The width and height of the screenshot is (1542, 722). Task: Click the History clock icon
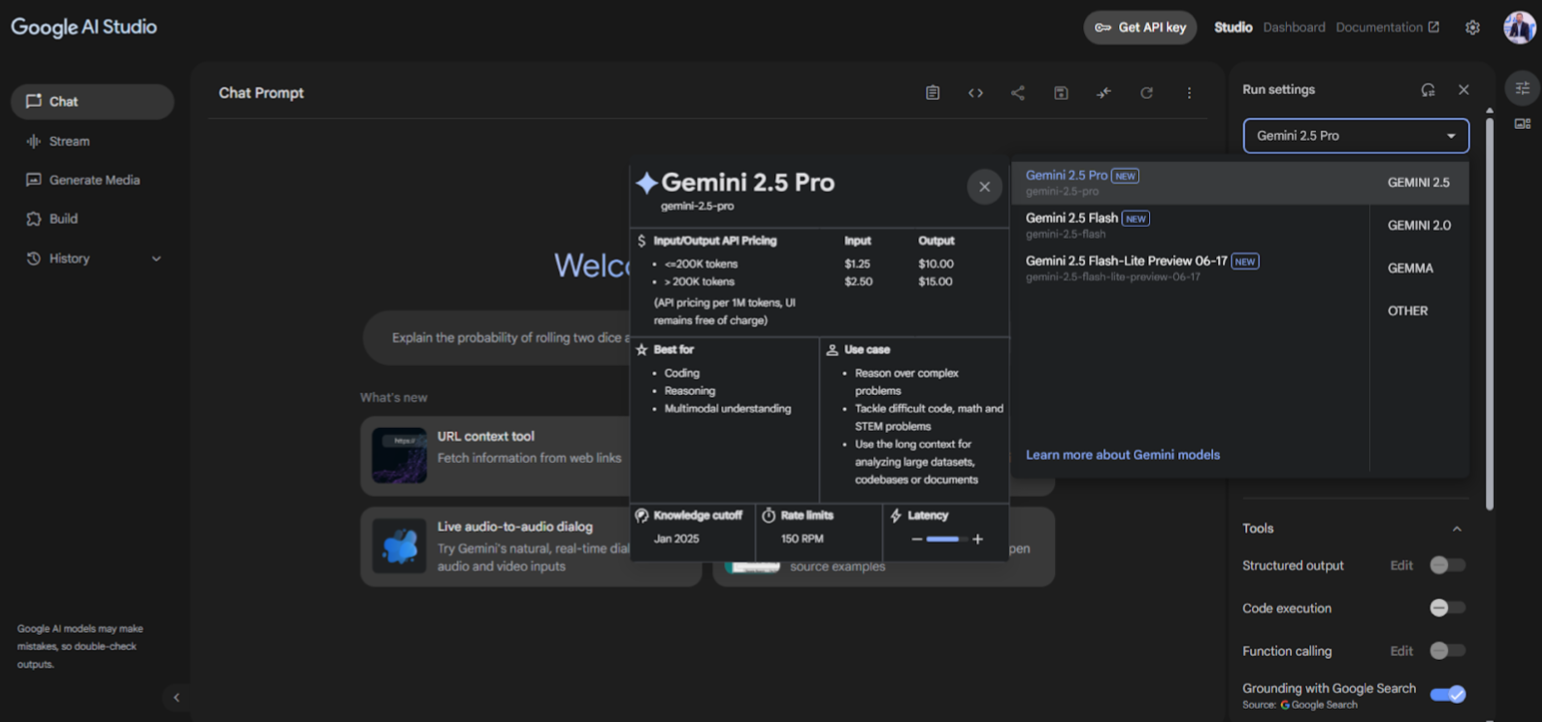pyautogui.click(x=34, y=258)
